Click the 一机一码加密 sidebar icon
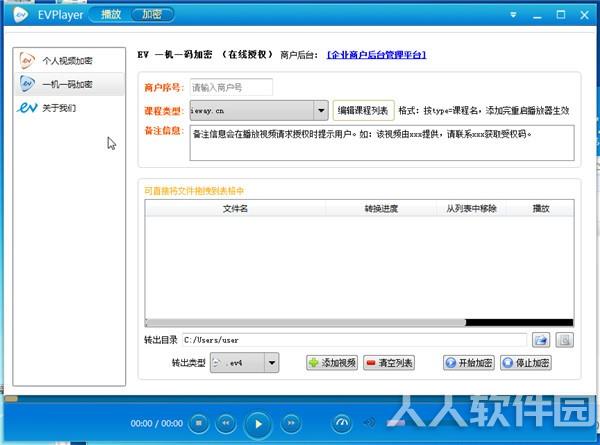 pos(27,84)
